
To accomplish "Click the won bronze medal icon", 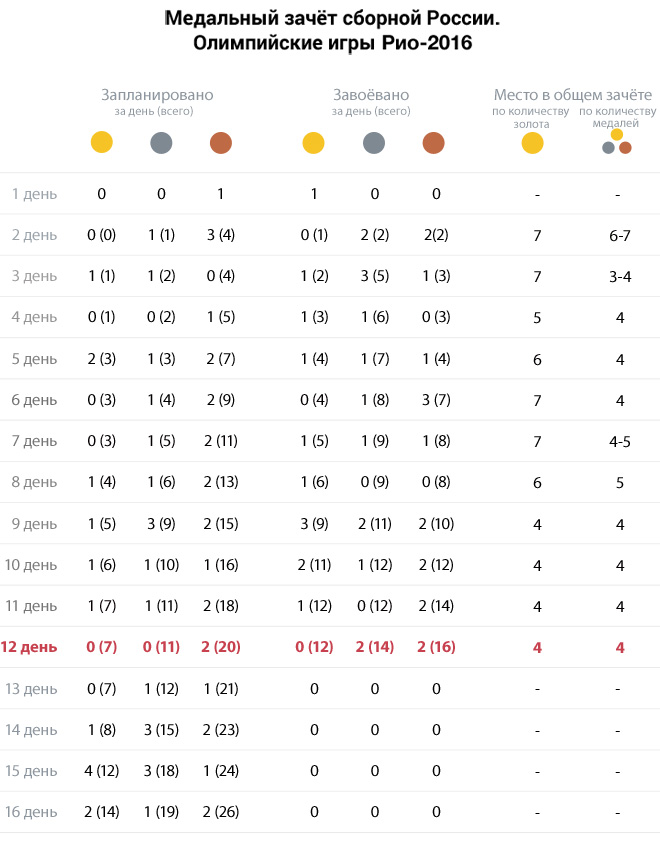I will [434, 143].
